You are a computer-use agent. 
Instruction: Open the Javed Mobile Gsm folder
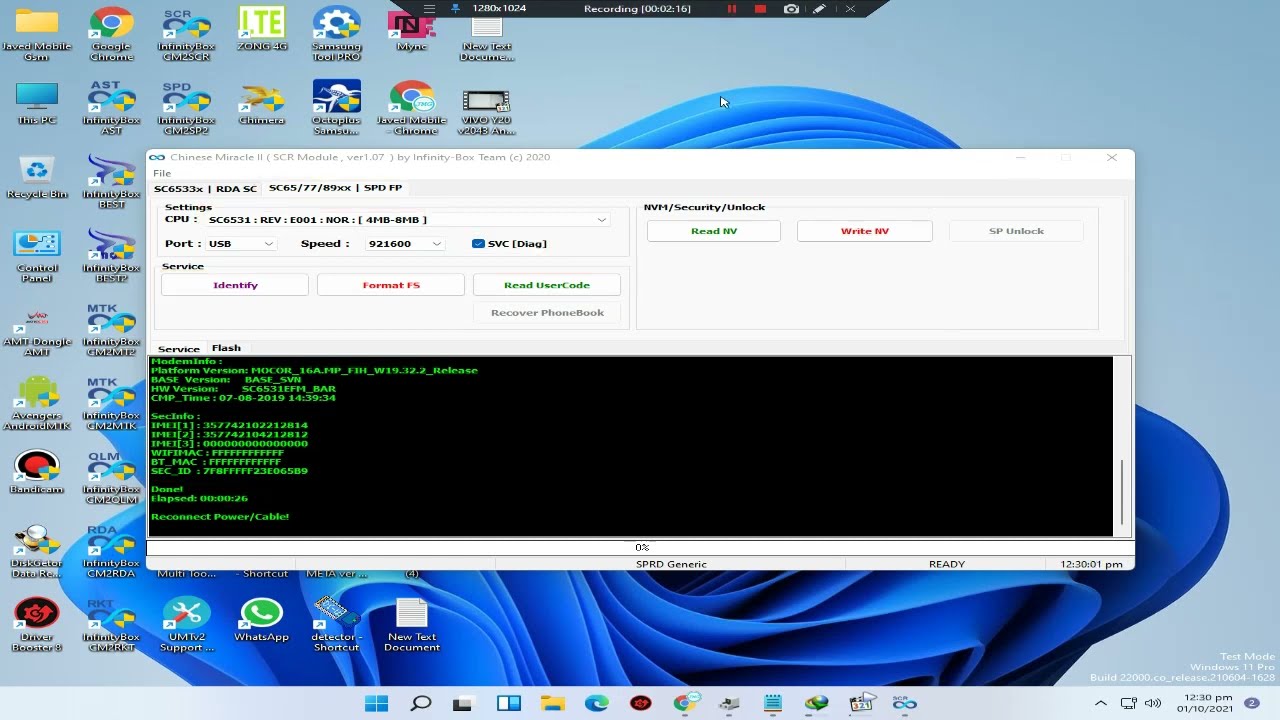(37, 35)
